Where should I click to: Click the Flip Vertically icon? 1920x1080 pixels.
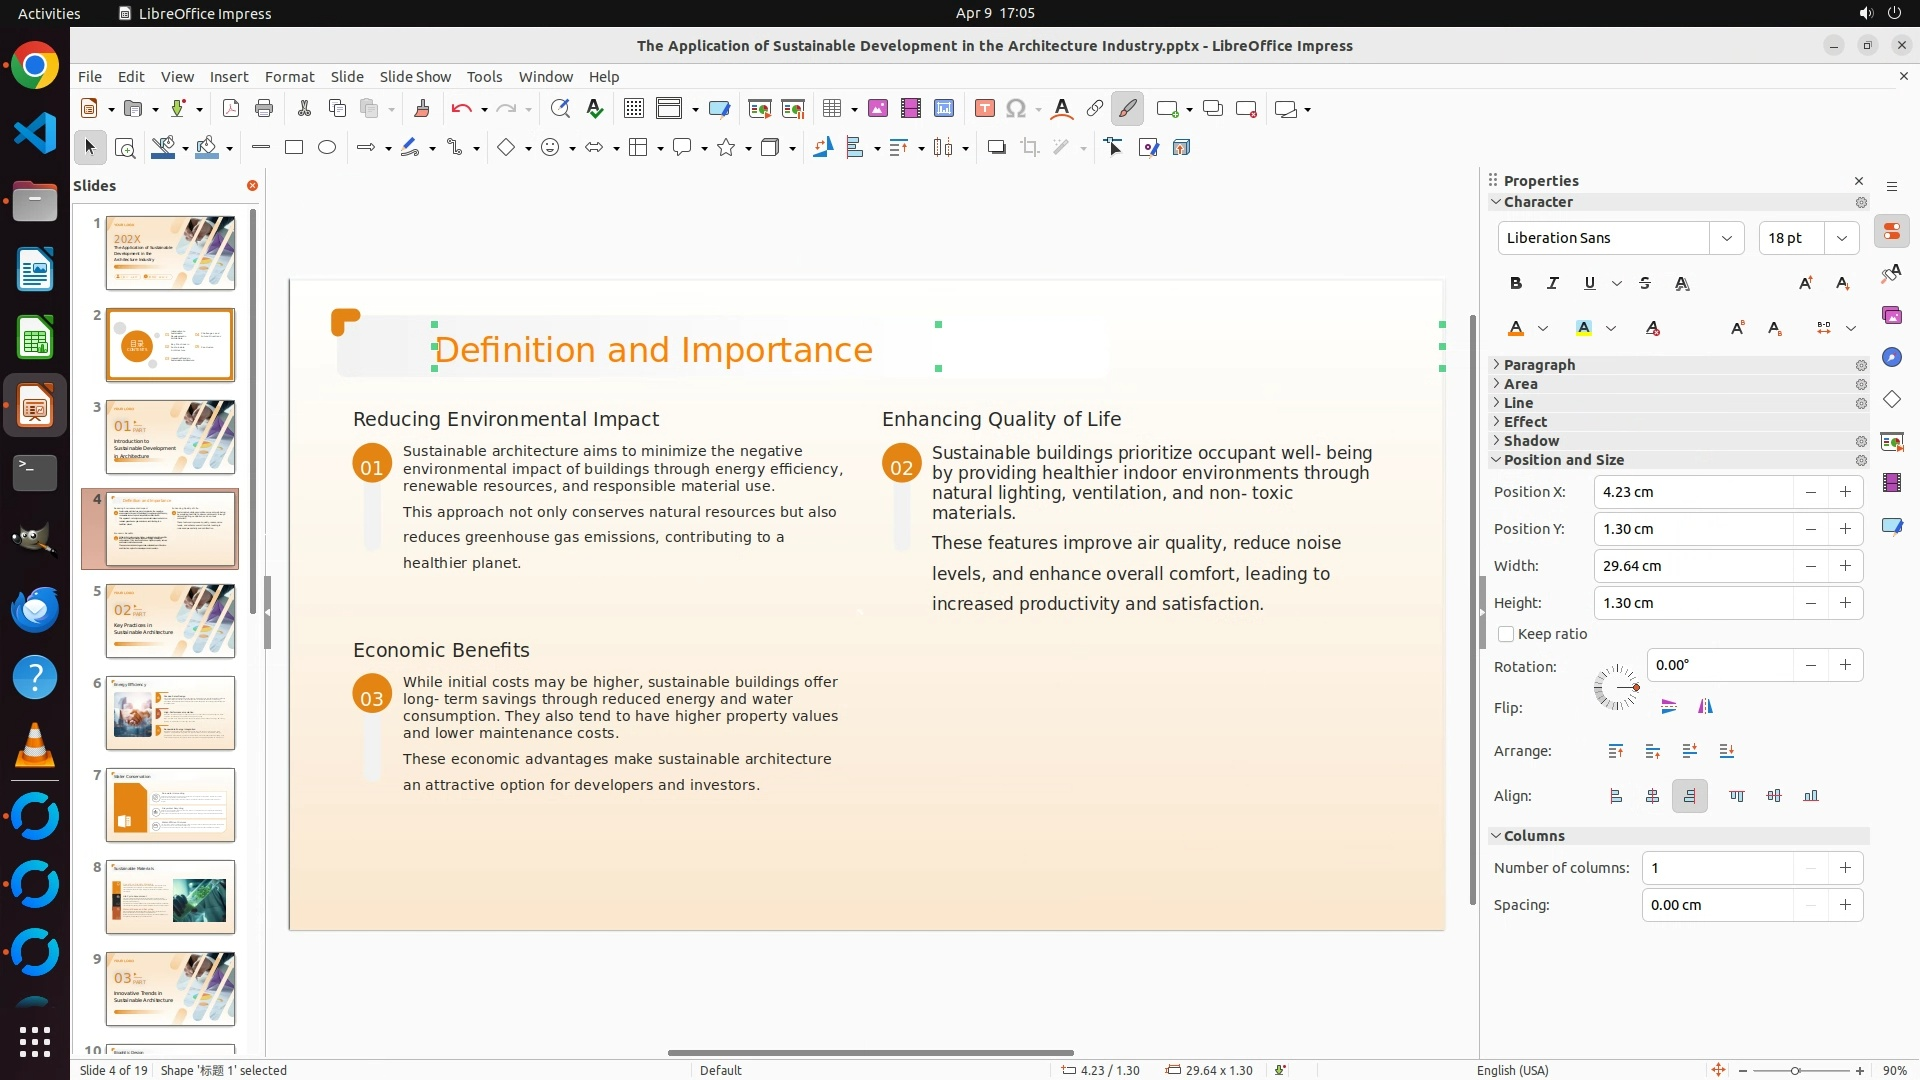[1668, 707]
